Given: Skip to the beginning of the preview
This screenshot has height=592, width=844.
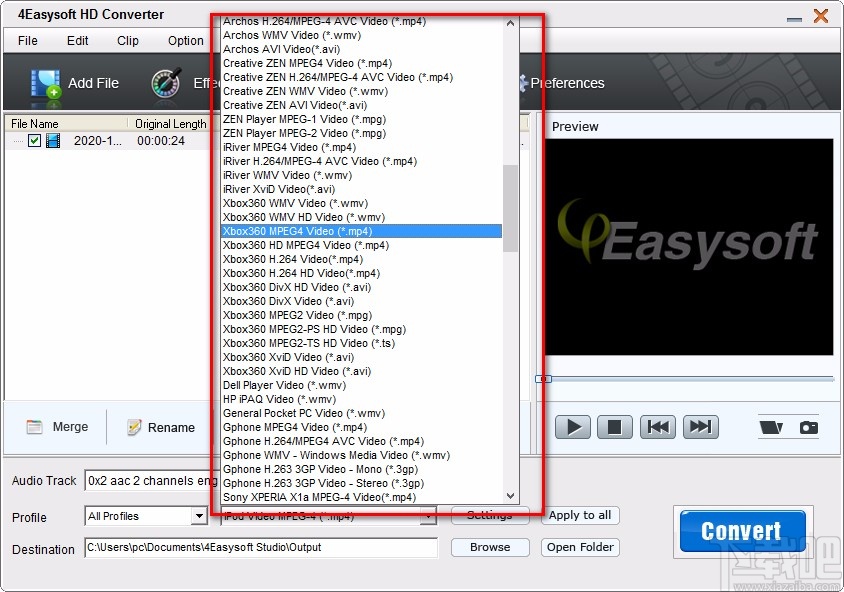Looking at the screenshot, I should (x=658, y=426).
